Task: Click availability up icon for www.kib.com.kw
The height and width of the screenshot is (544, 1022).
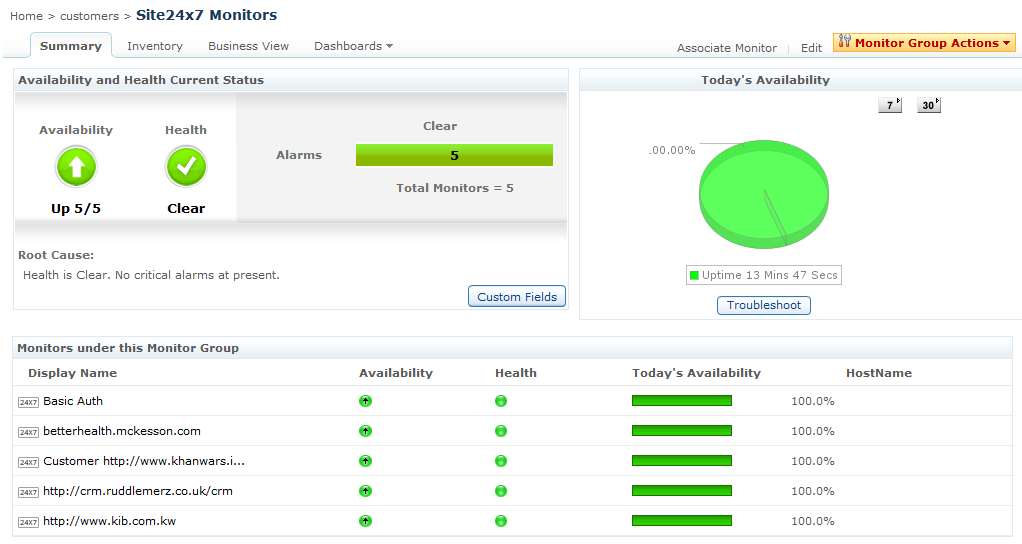Action: point(366,521)
